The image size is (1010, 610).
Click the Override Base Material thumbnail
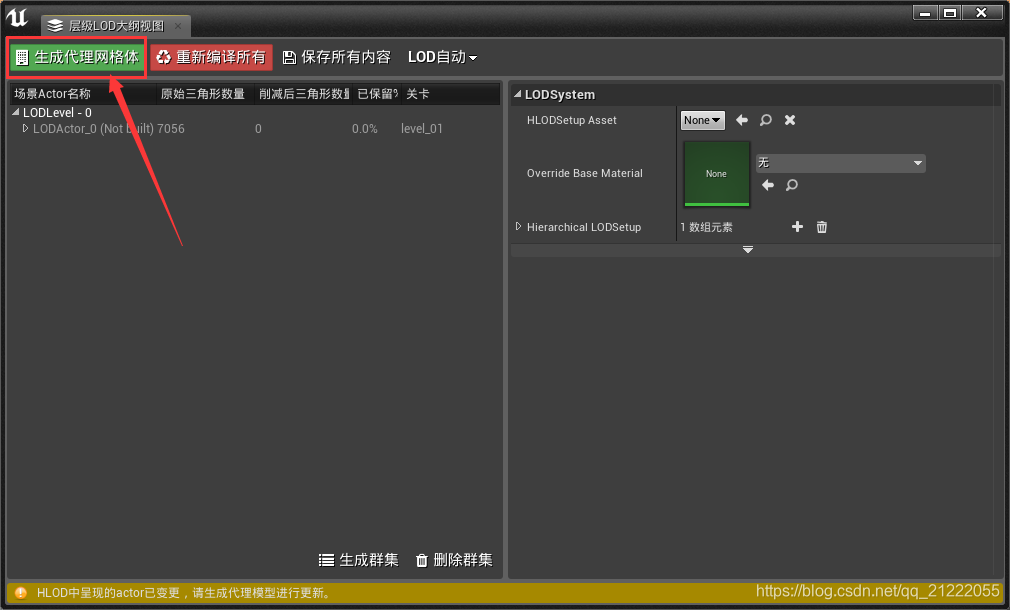[x=716, y=174]
